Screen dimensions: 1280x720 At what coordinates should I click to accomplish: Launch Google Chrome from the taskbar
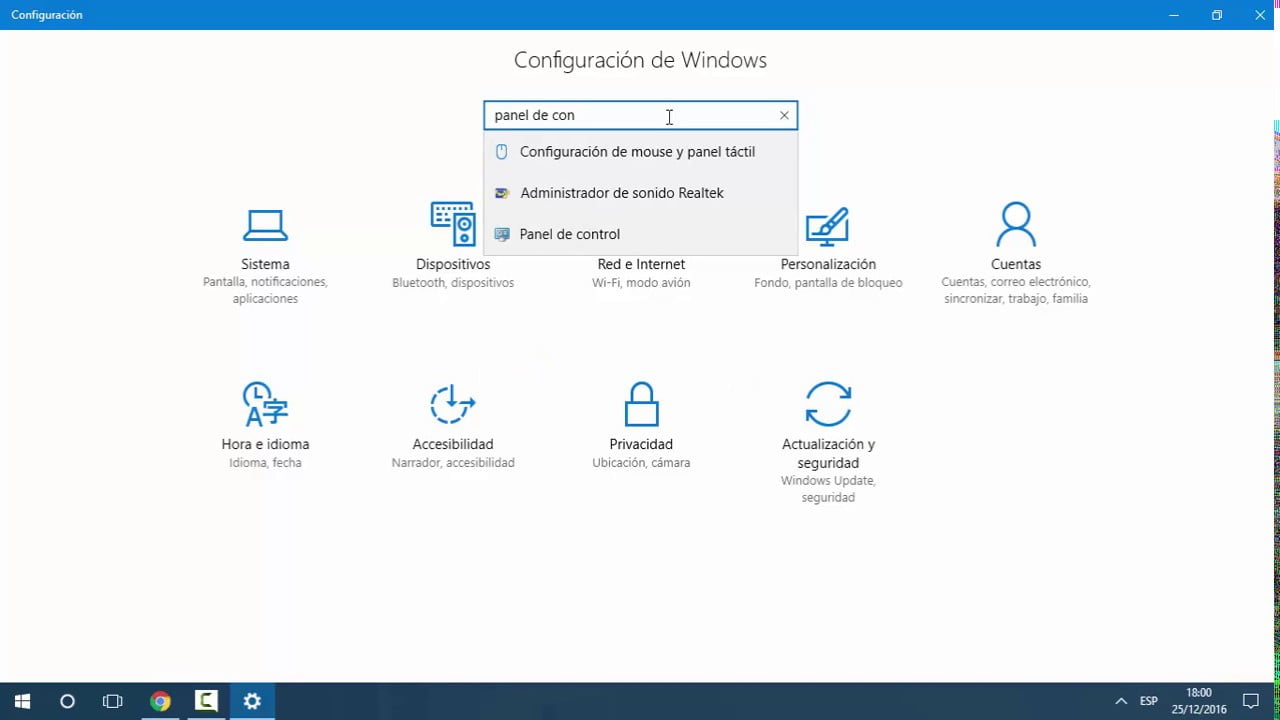coord(160,701)
